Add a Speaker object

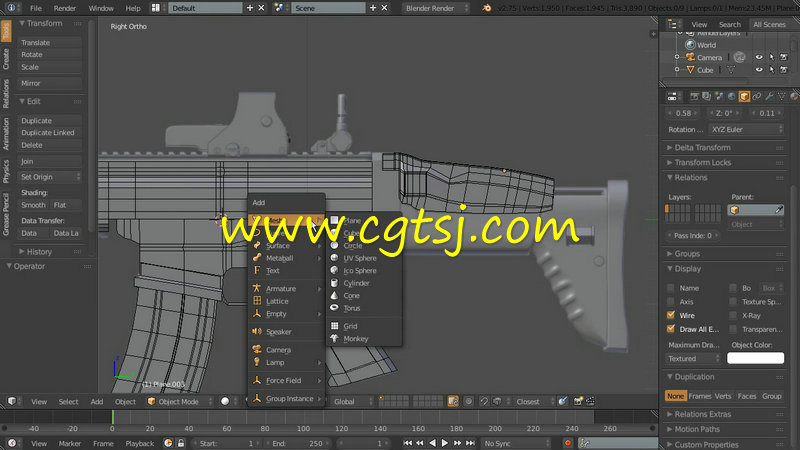[x=286, y=332]
